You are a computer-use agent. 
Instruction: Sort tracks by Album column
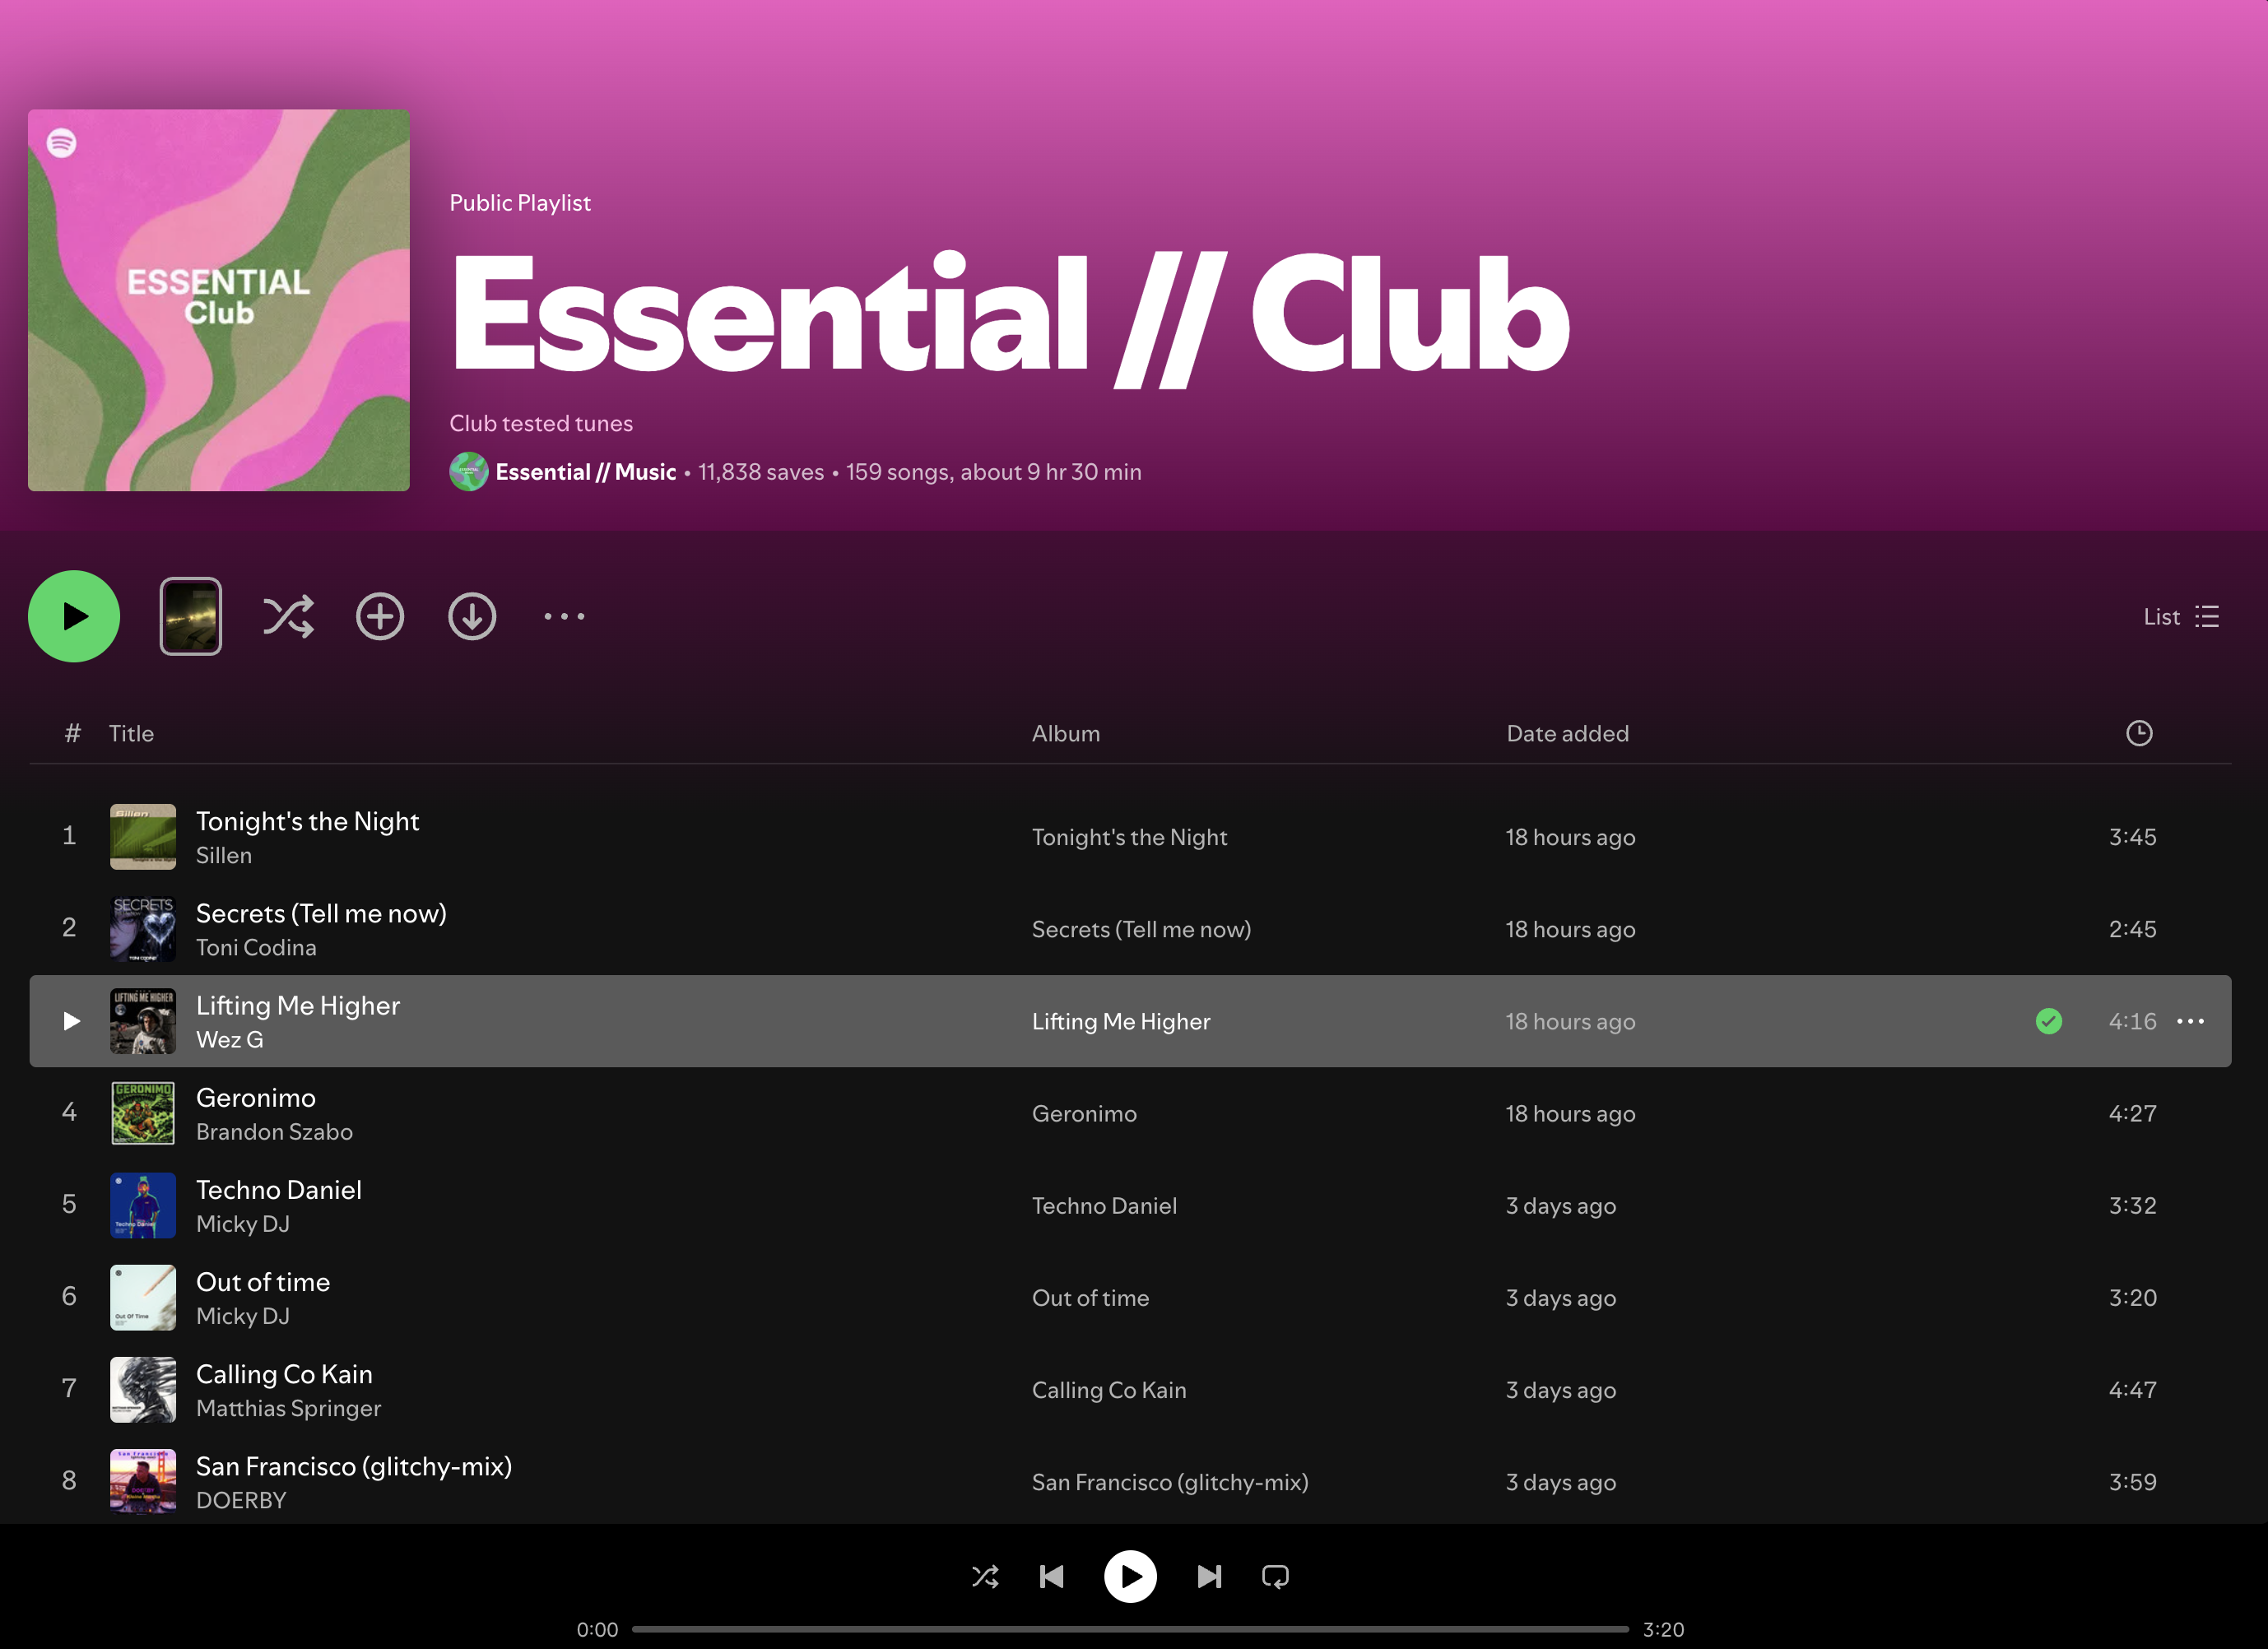point(1065,733)
